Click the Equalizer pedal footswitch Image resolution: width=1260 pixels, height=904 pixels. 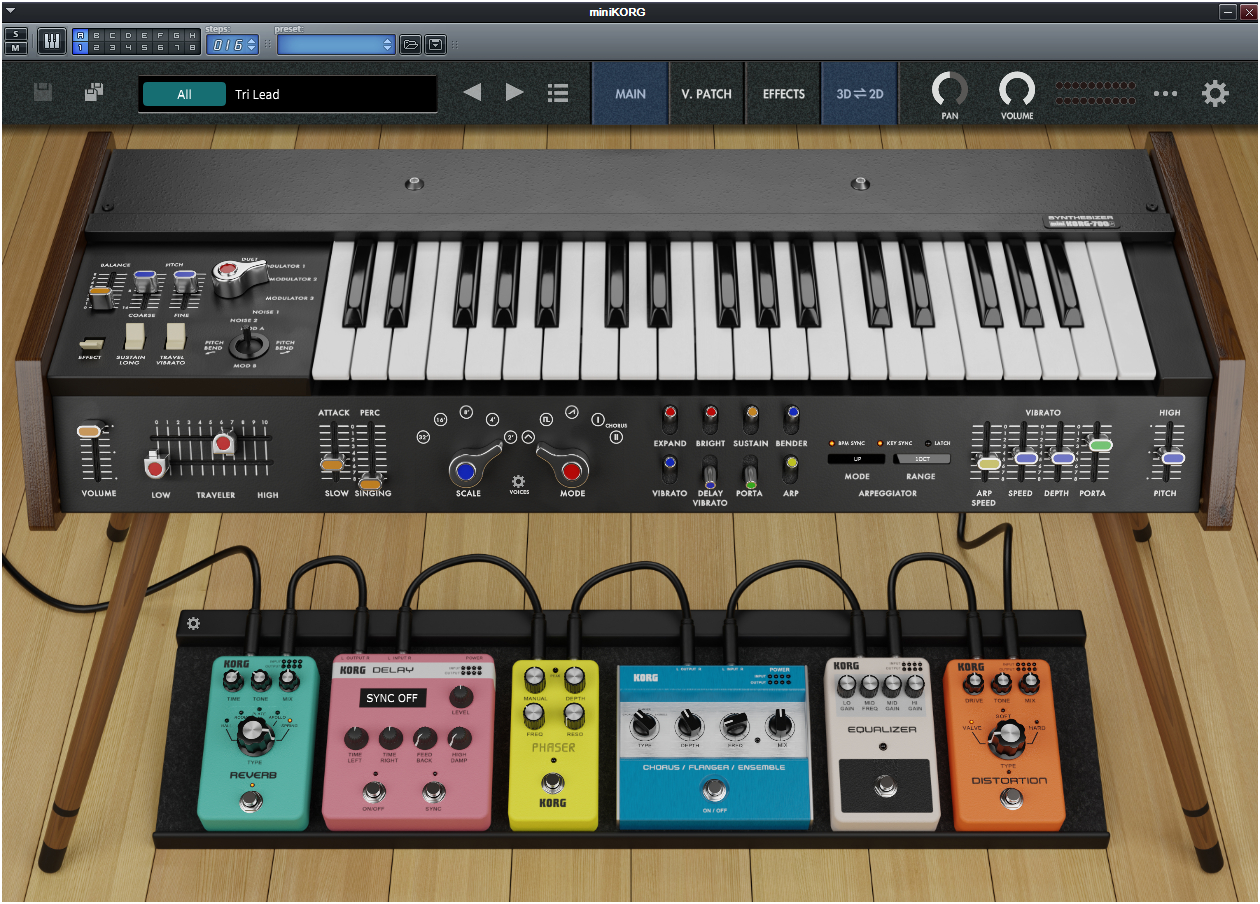885,785
